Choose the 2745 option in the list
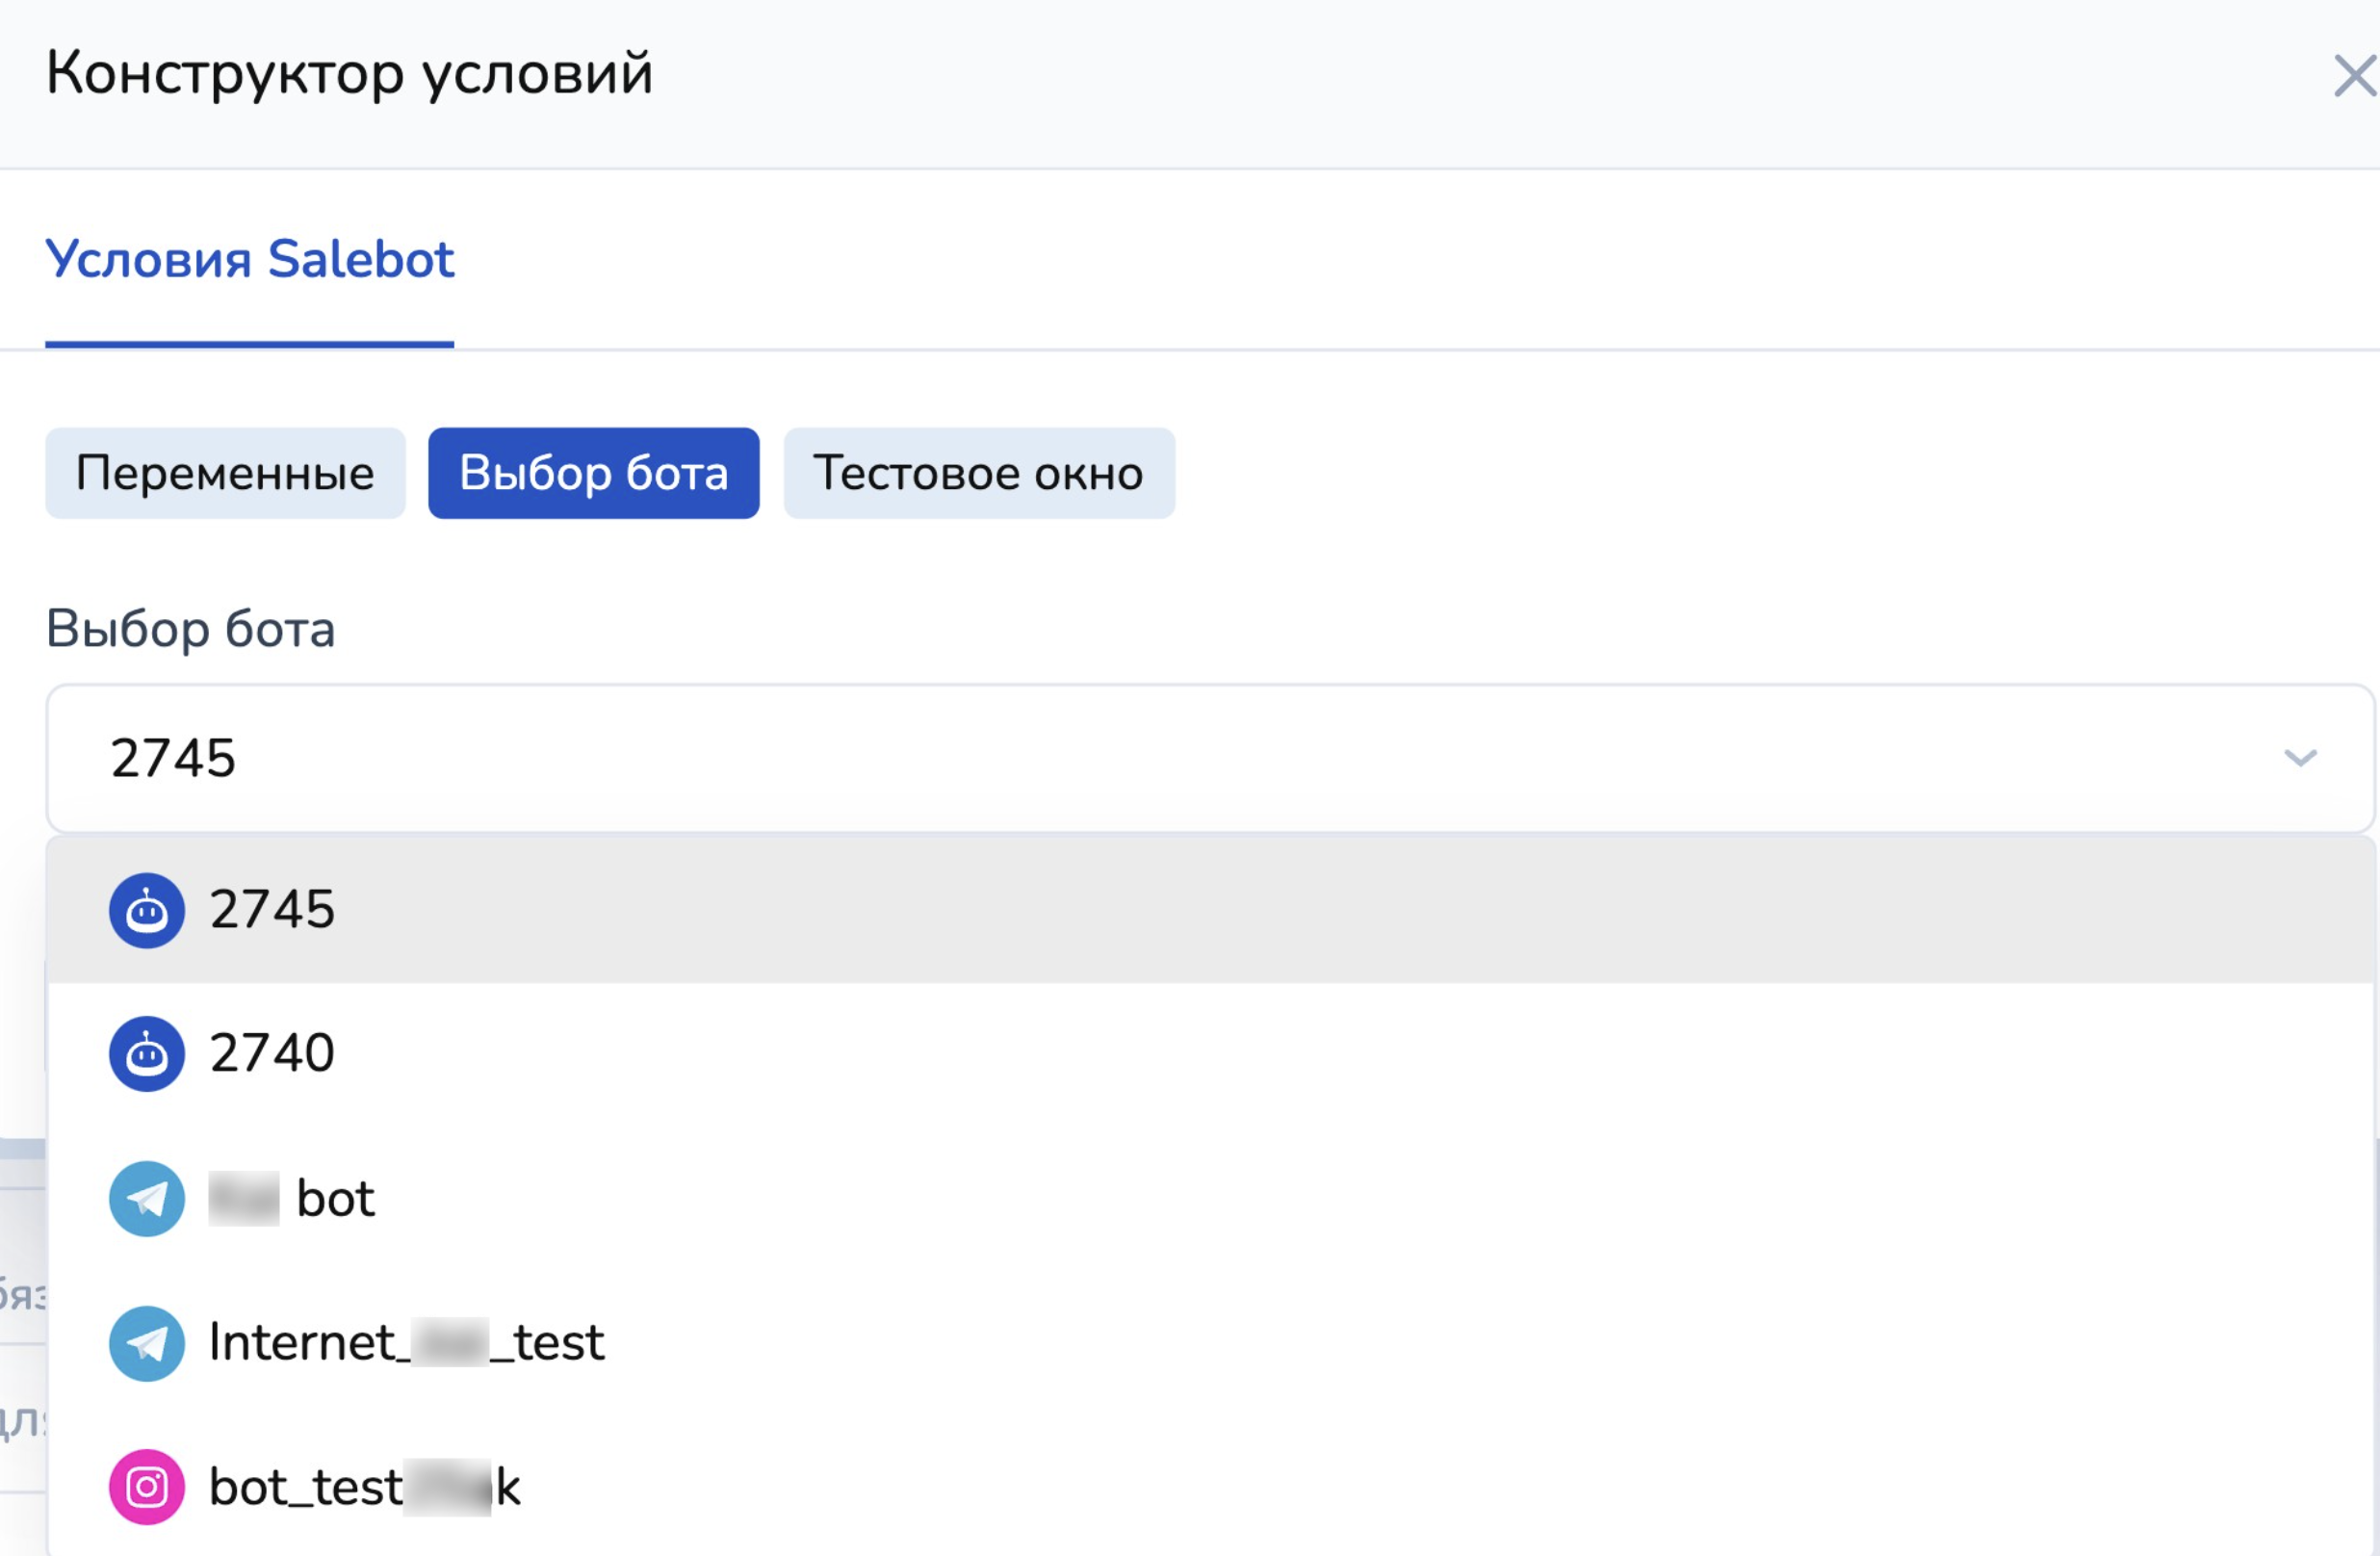Viewport: 2380px width, 1556px height. (1210, 910)
